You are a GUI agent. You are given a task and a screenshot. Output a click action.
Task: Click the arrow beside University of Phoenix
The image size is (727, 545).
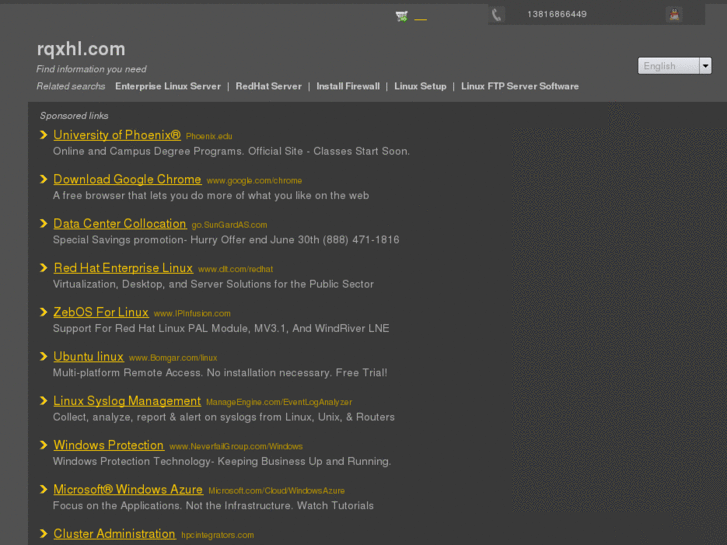coord(44,135)
